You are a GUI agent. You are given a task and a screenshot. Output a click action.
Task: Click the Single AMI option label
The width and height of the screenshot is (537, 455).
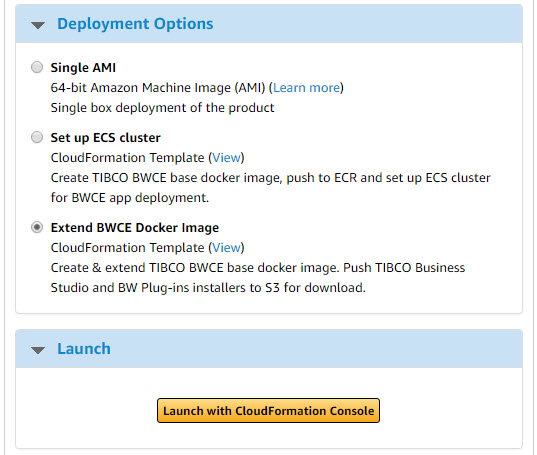tap(83, 67)
